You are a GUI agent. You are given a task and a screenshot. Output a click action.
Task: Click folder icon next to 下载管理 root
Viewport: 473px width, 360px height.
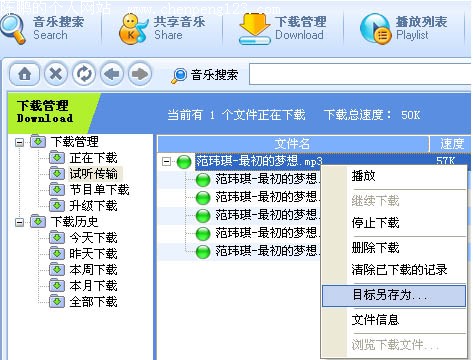(x=38, y=141)
